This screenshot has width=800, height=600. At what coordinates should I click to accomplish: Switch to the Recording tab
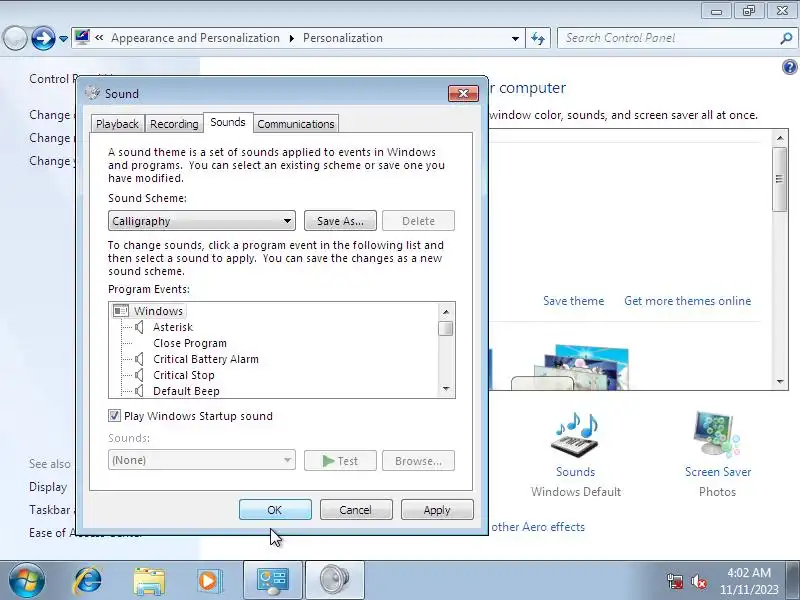coord(174,124)
